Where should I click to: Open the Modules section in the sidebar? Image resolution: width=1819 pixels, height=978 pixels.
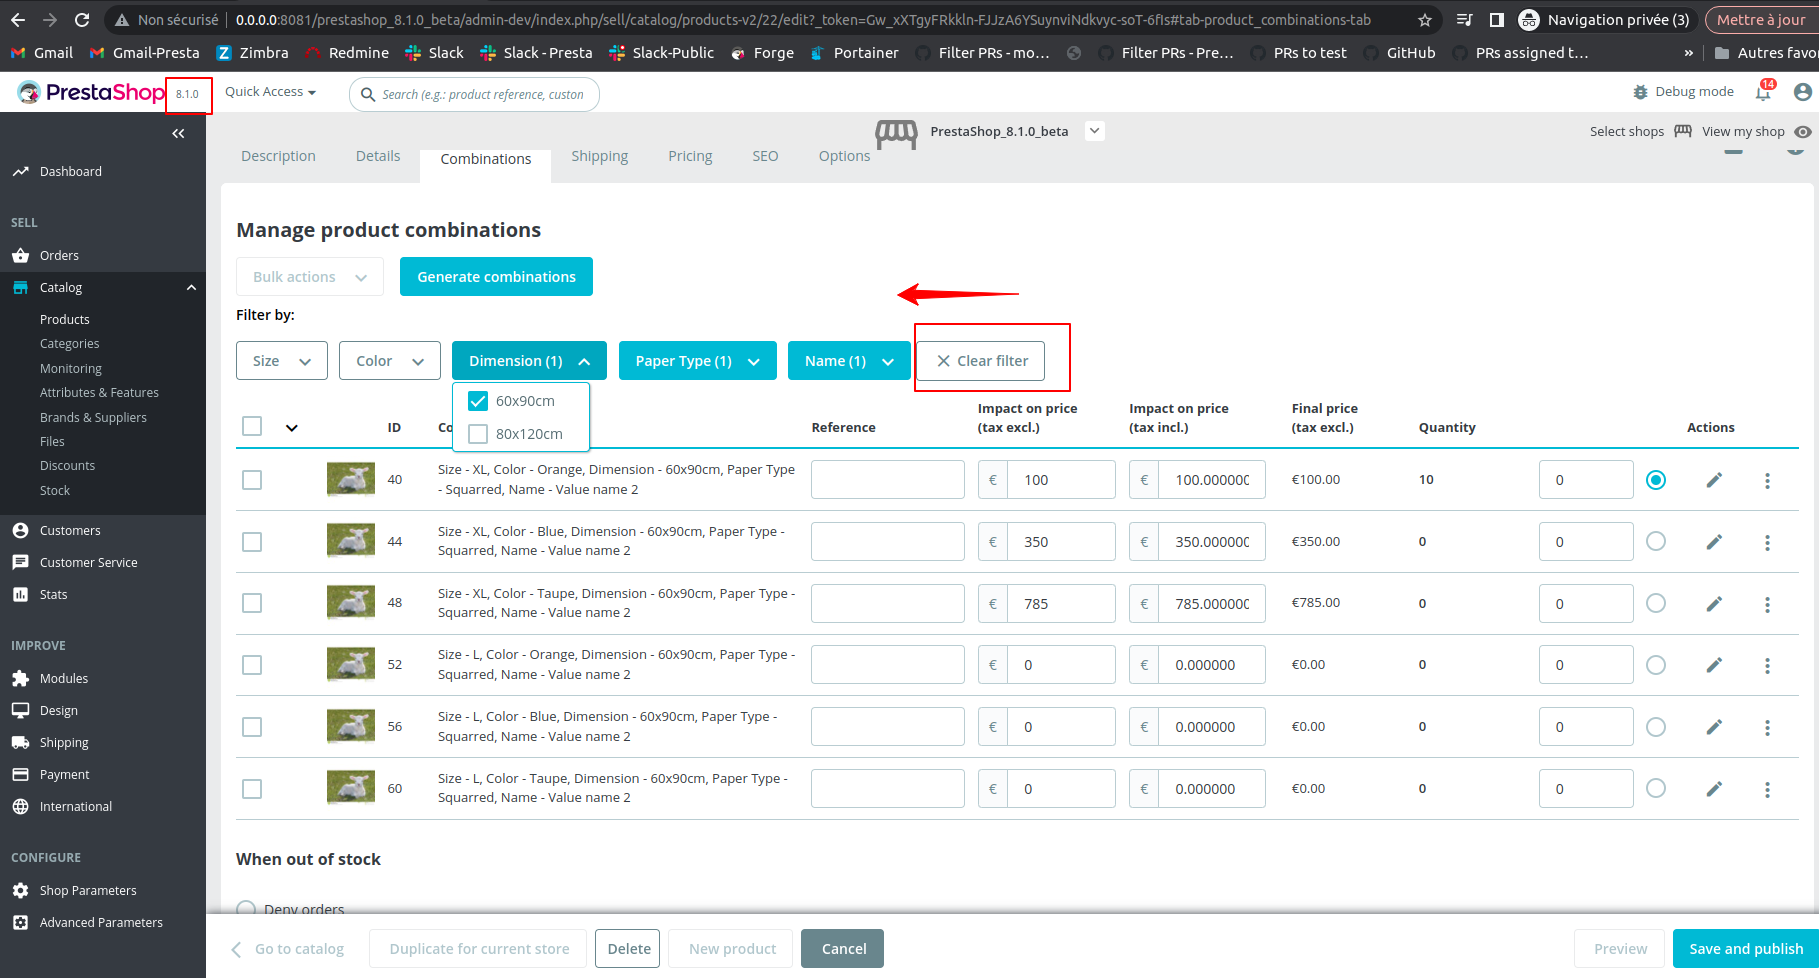[63, 678]
